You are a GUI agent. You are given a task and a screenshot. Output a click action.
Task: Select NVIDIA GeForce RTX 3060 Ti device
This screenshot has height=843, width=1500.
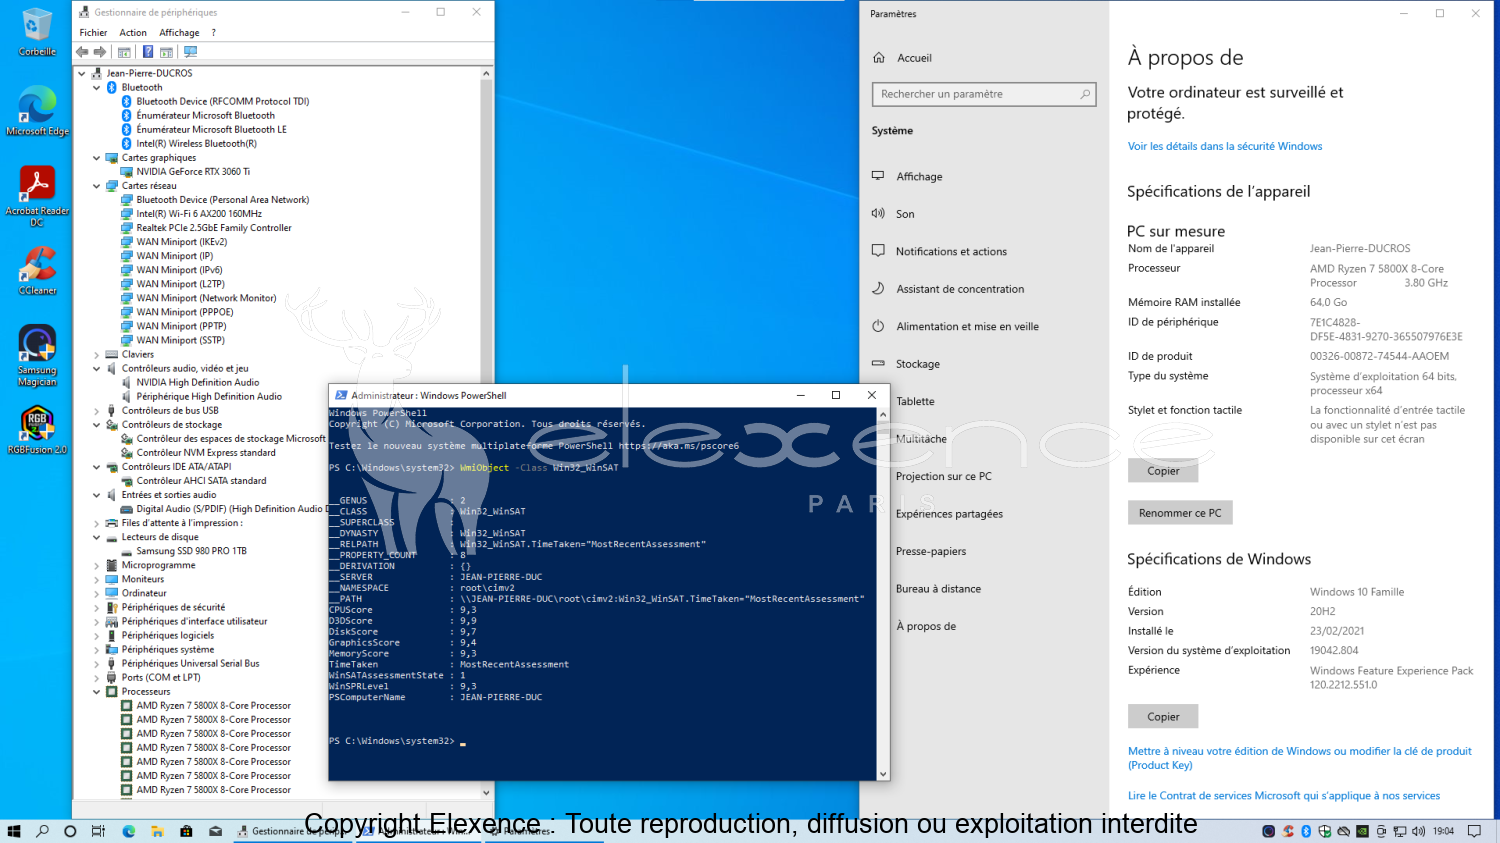tap(193, 172)
